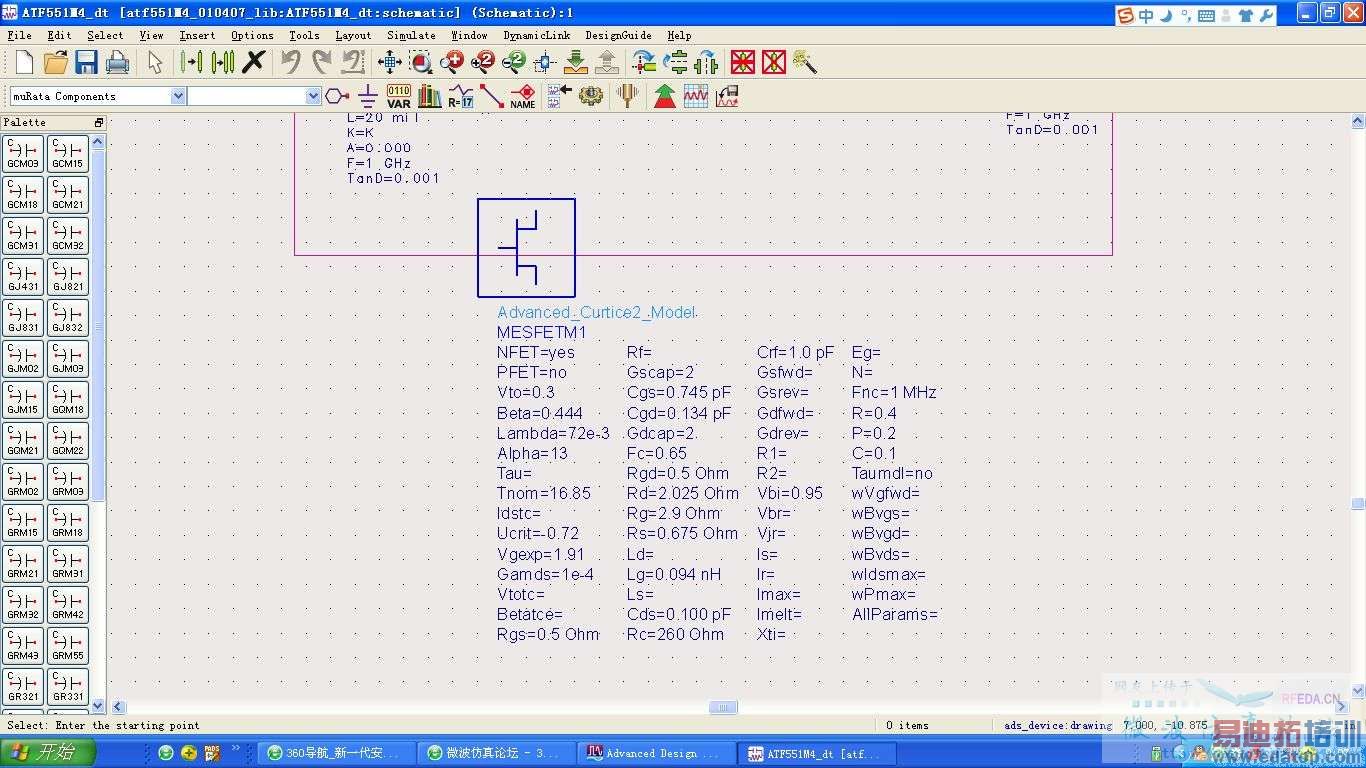Print the schematic with the printer icon
The height and width of the screenshot is (768, 1366).
pyautogui.click(x=118, y=62)
